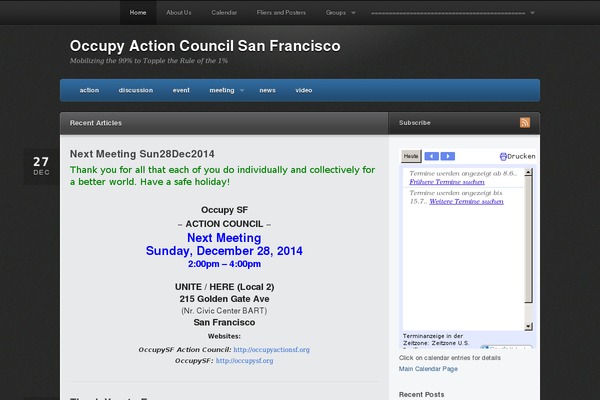Click the green Thank you message text

tap(222, 176)
